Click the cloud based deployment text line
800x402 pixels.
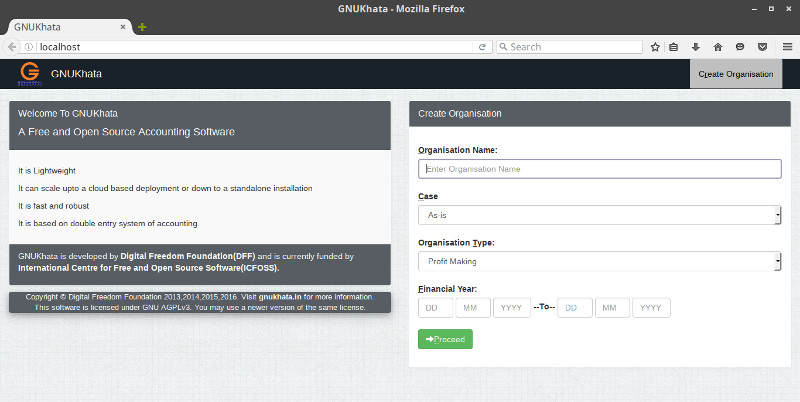165,188
